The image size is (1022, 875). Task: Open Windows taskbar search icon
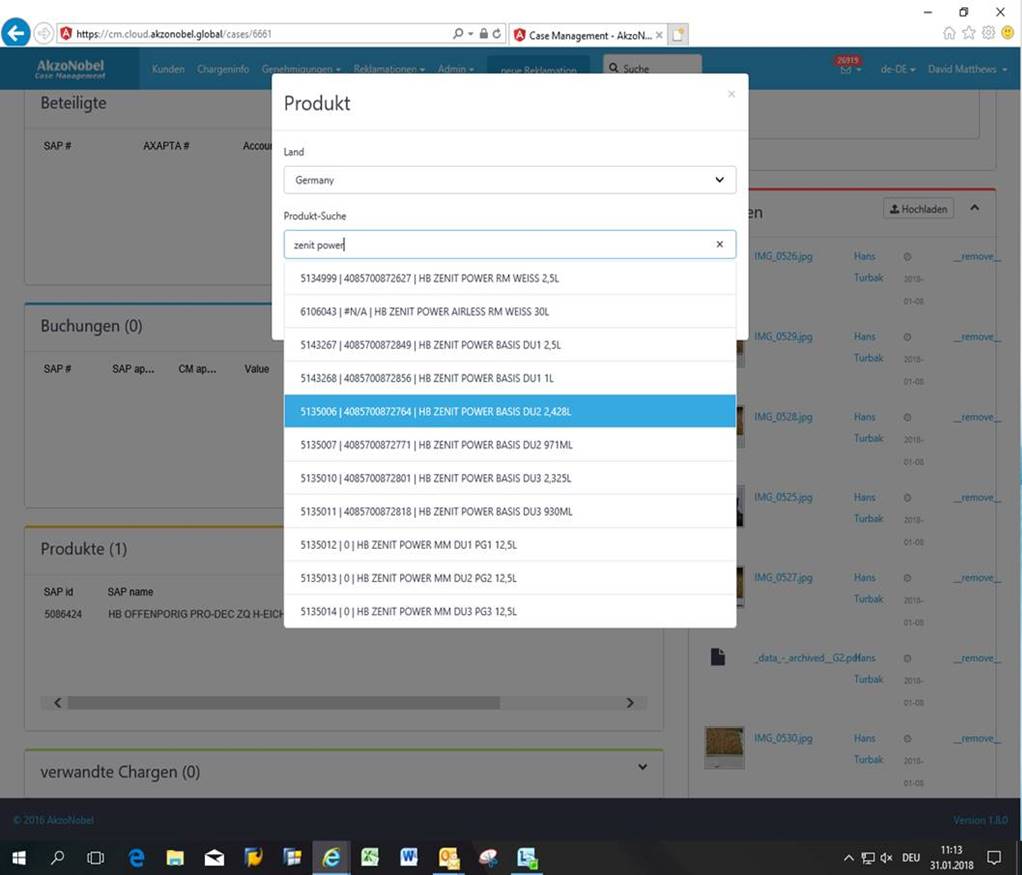(x=57, y=857)
